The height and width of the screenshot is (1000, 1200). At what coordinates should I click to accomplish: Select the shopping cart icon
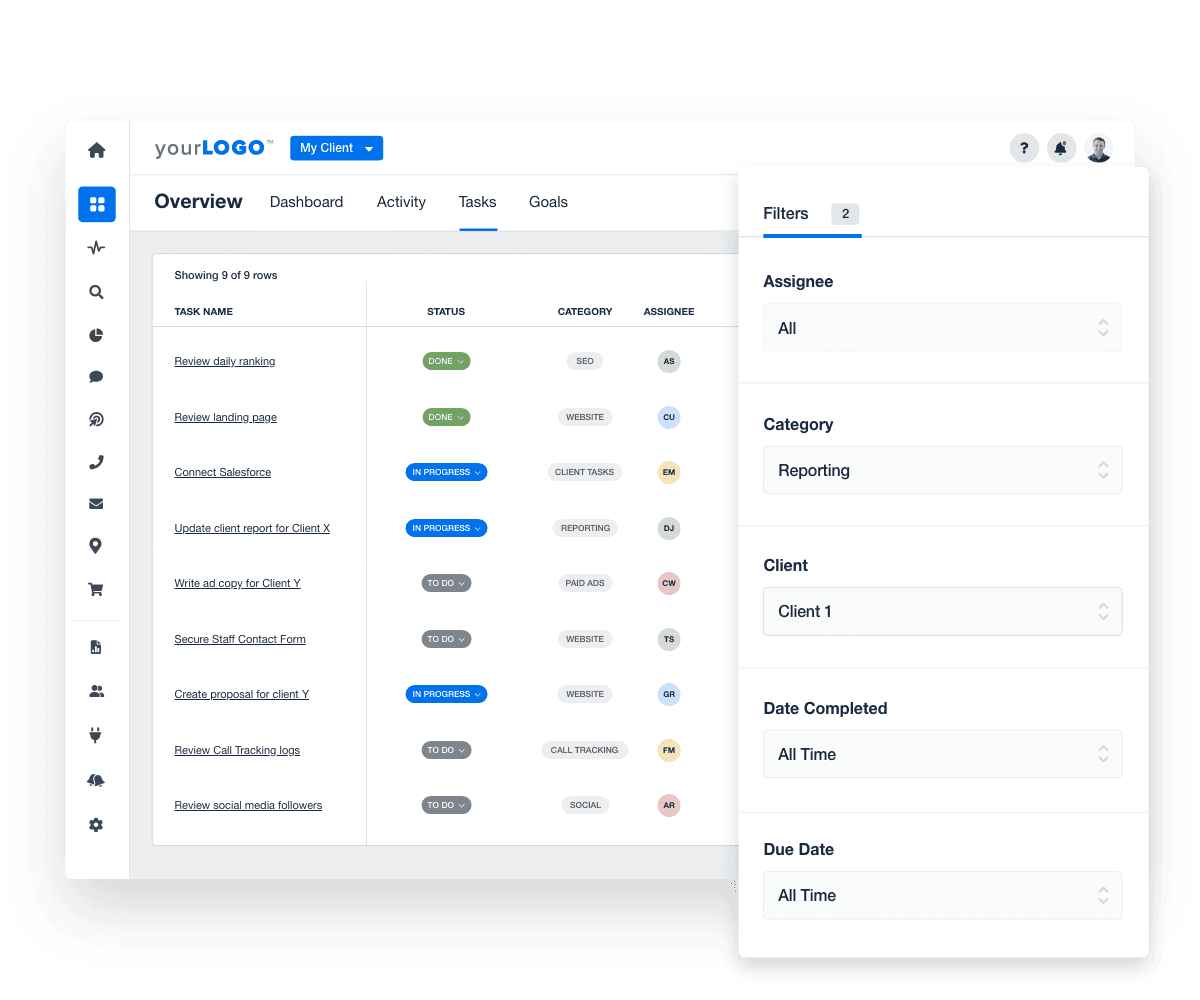(96, 589)
